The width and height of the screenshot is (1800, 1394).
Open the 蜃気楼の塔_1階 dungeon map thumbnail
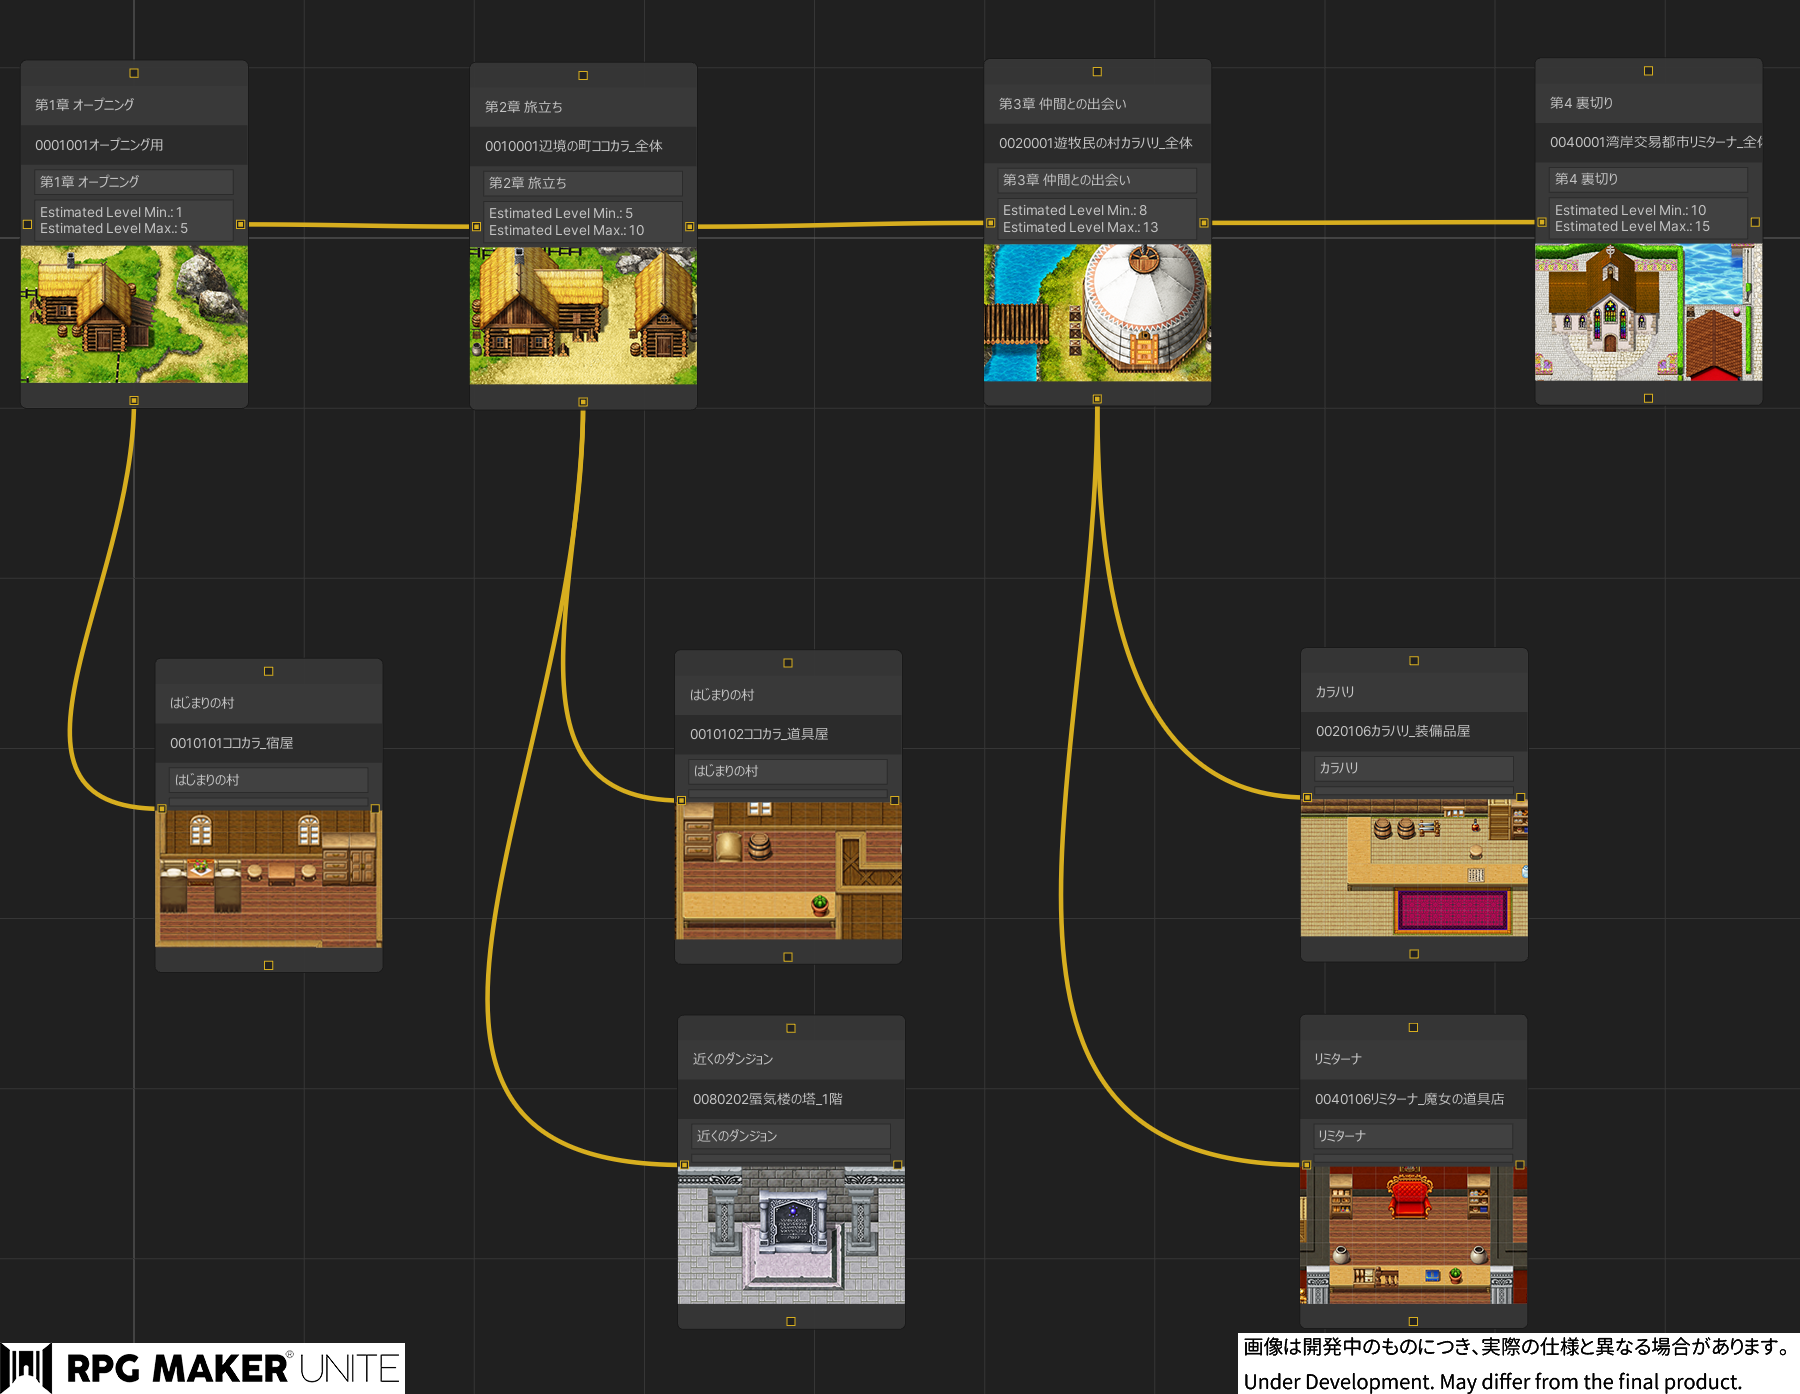[791, 1236]
